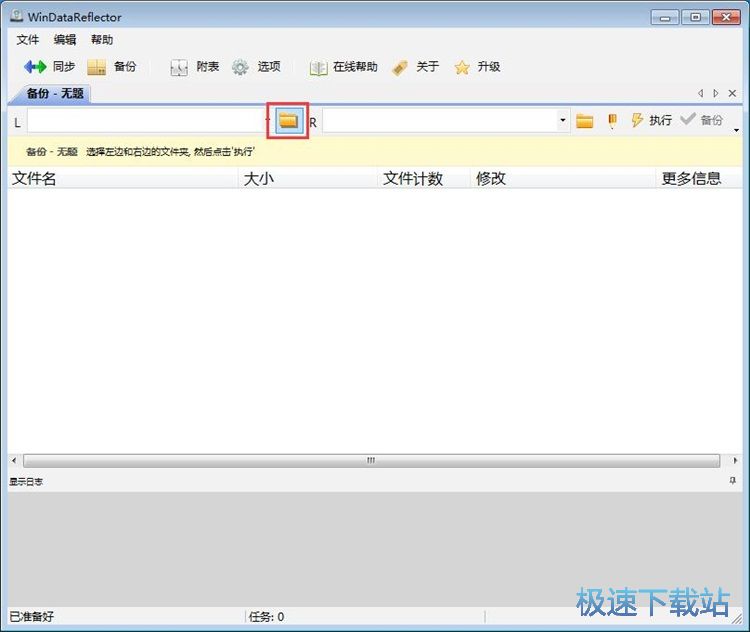
Task: Maximize the WinDataReflector window
Action: coord(695,18)
